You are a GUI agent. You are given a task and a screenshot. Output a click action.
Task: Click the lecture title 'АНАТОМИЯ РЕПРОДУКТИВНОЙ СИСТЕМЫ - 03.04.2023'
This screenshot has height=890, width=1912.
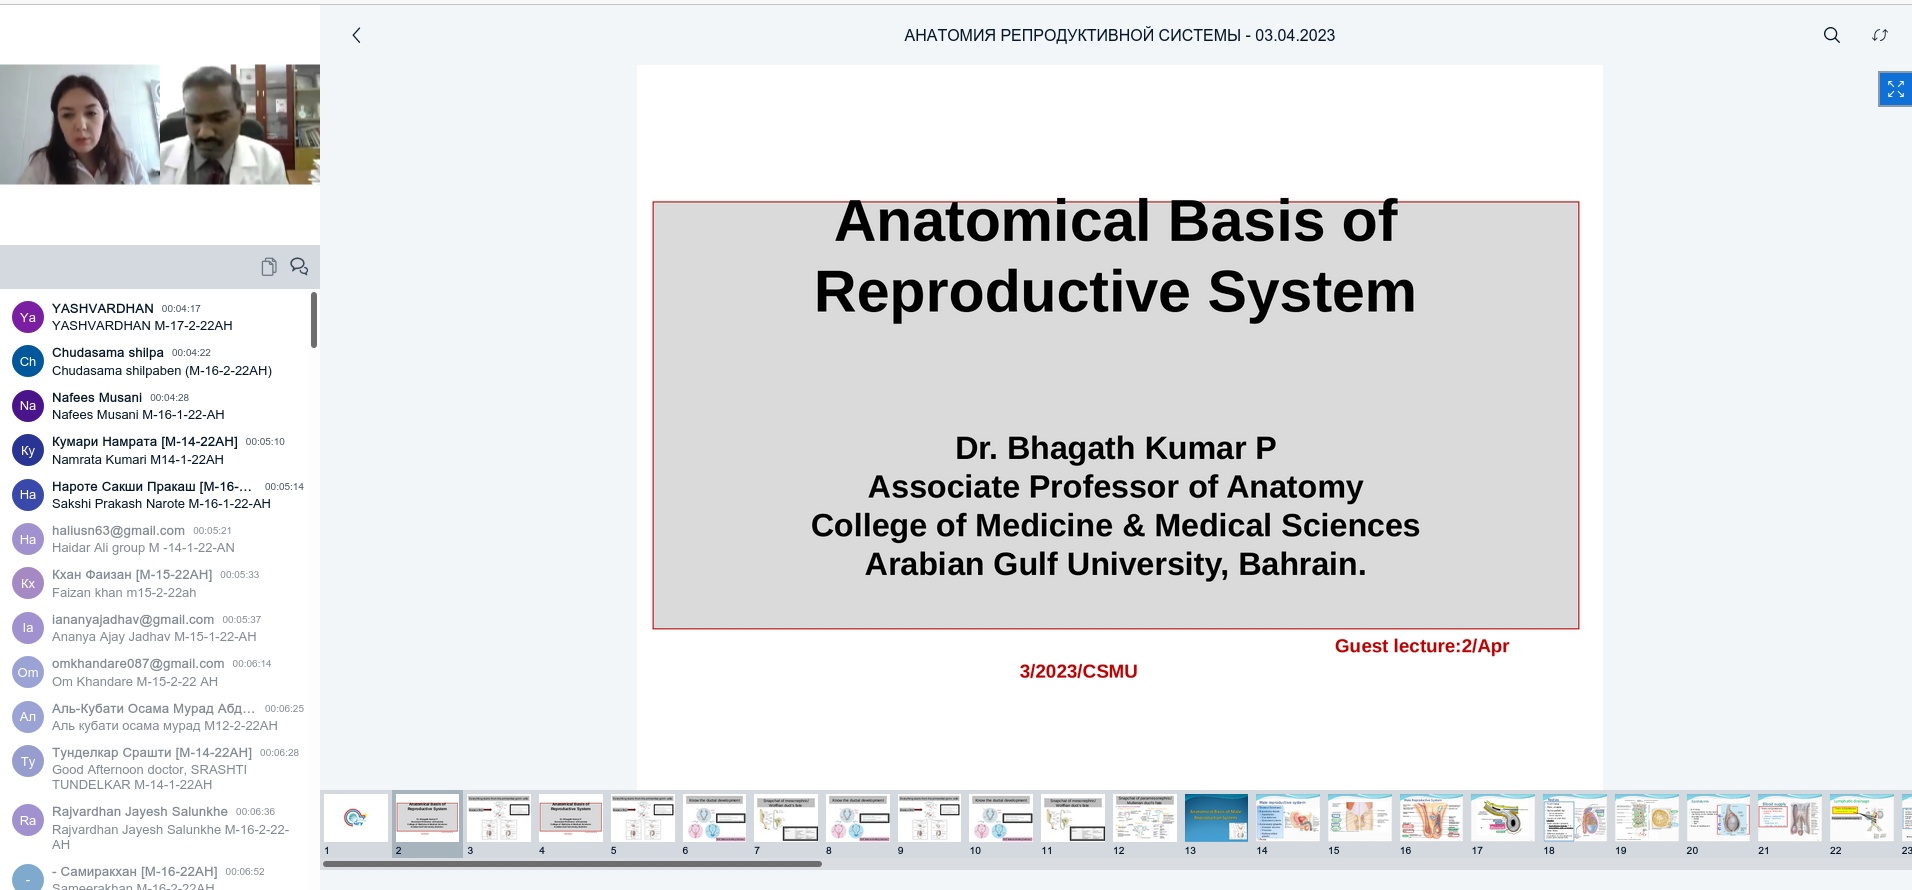tap(1119, 35)
